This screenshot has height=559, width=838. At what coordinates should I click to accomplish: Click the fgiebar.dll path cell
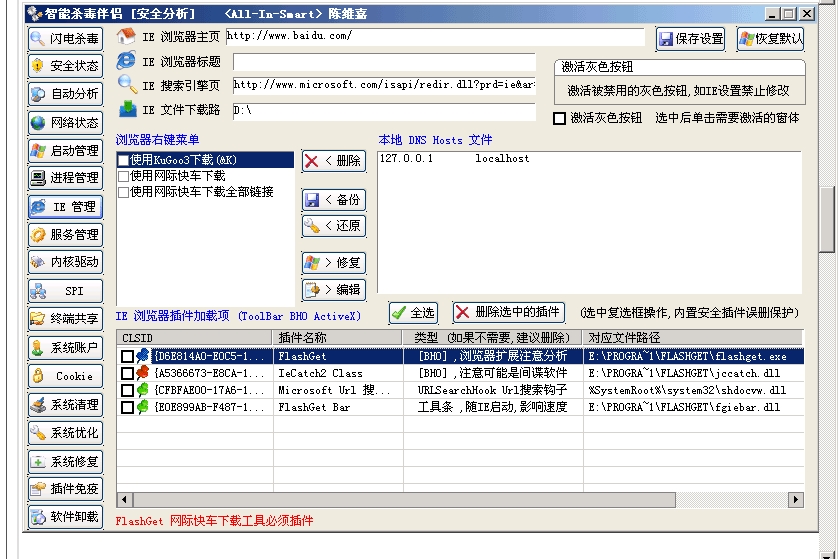[693, 407]
